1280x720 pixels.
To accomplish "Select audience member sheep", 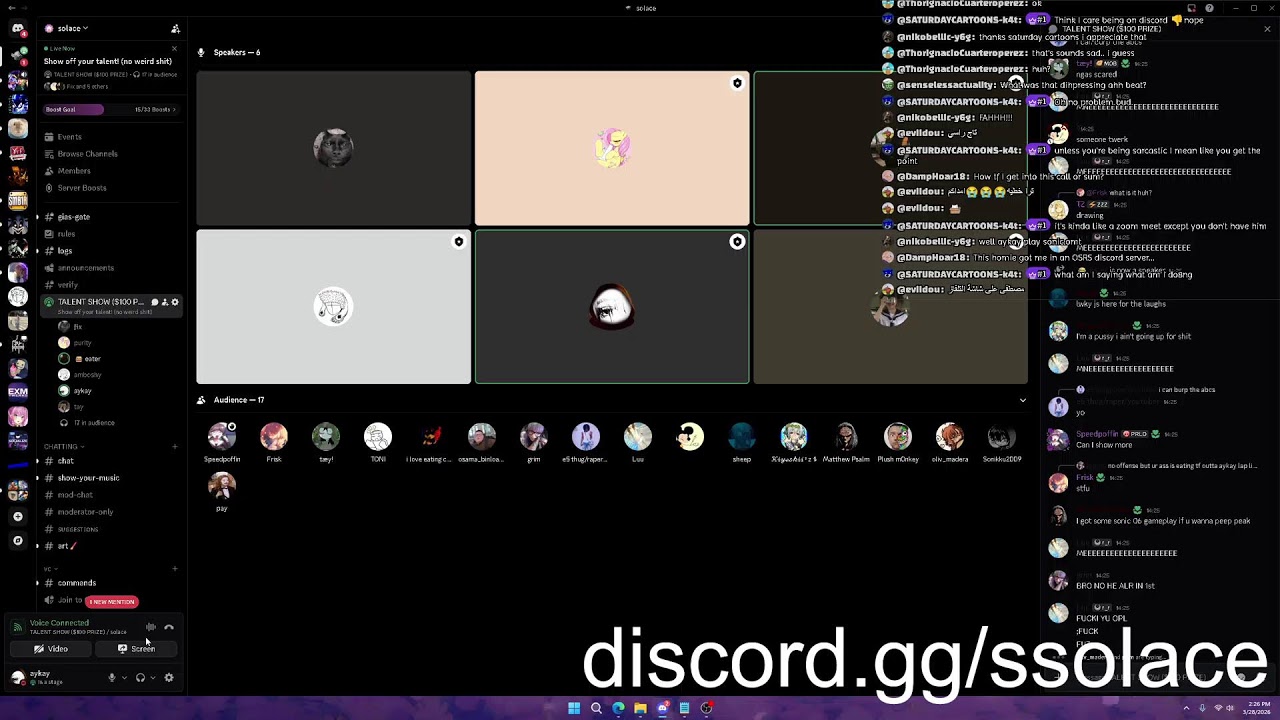I will coord(742,442).
